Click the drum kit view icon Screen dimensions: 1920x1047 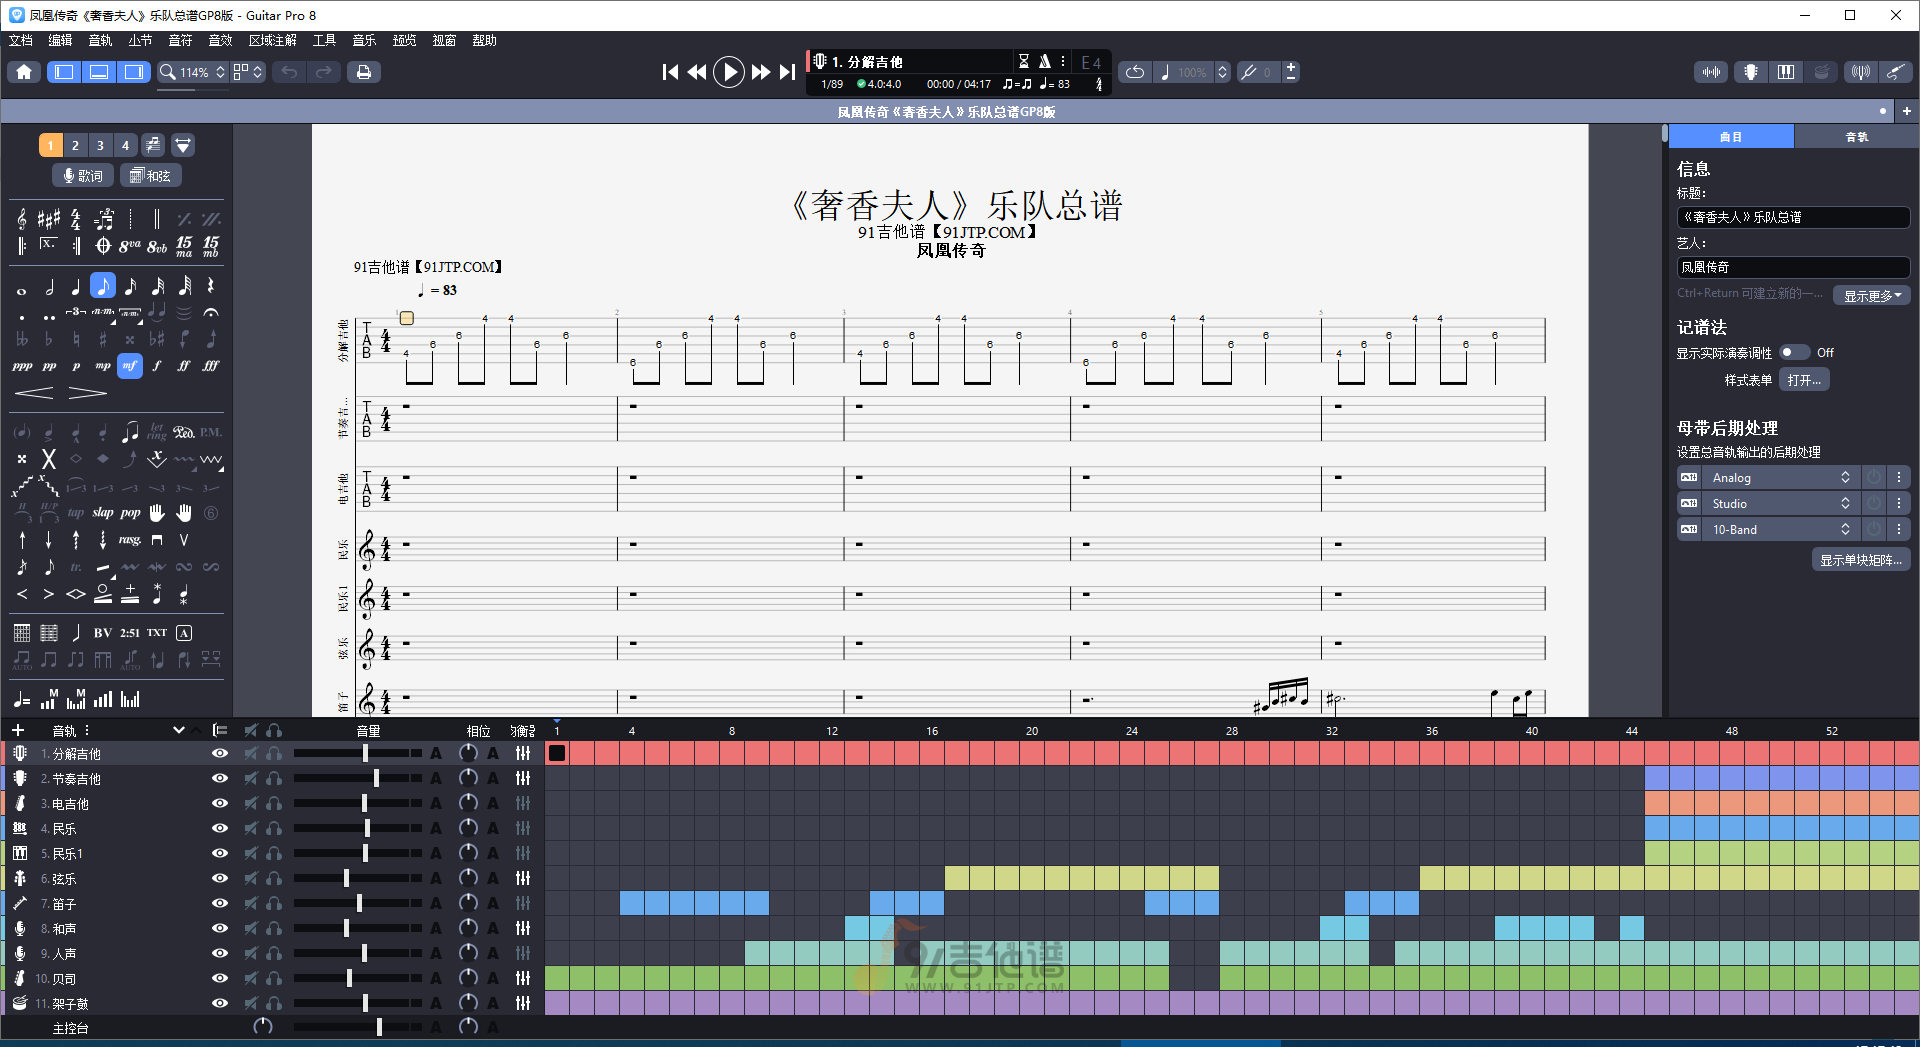(x=1822, y=72)
